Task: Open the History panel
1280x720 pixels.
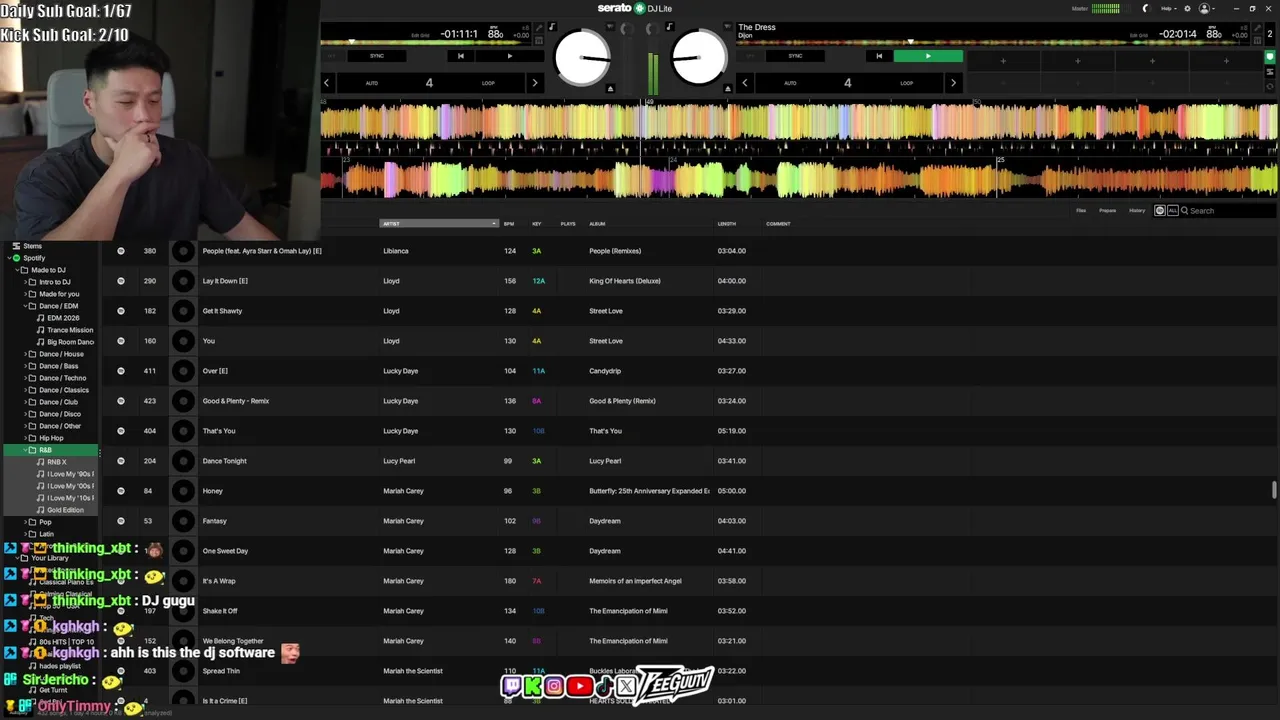Action: point(1137,211)
